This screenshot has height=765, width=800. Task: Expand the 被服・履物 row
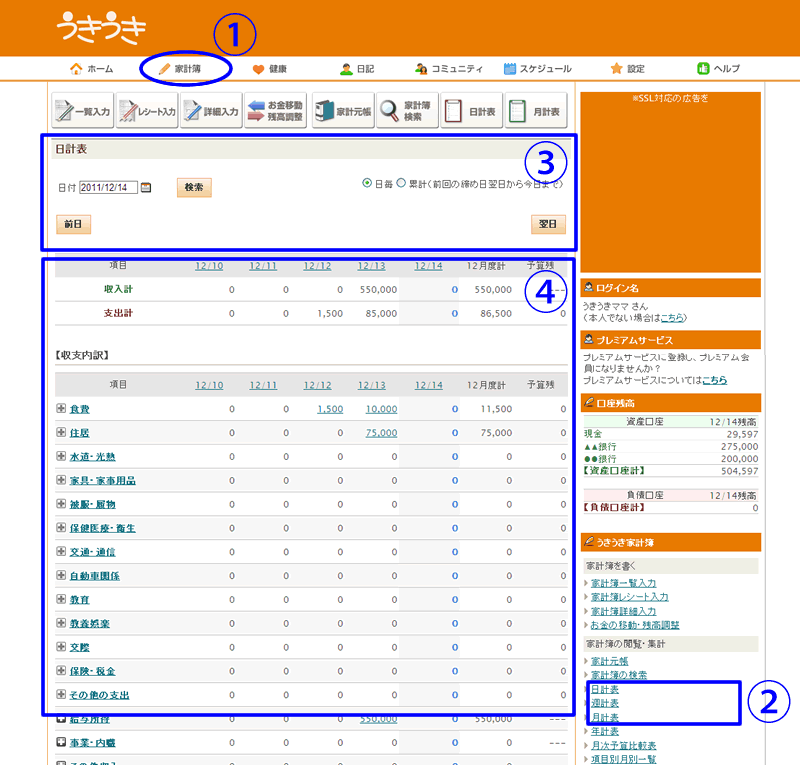[61, 504]
